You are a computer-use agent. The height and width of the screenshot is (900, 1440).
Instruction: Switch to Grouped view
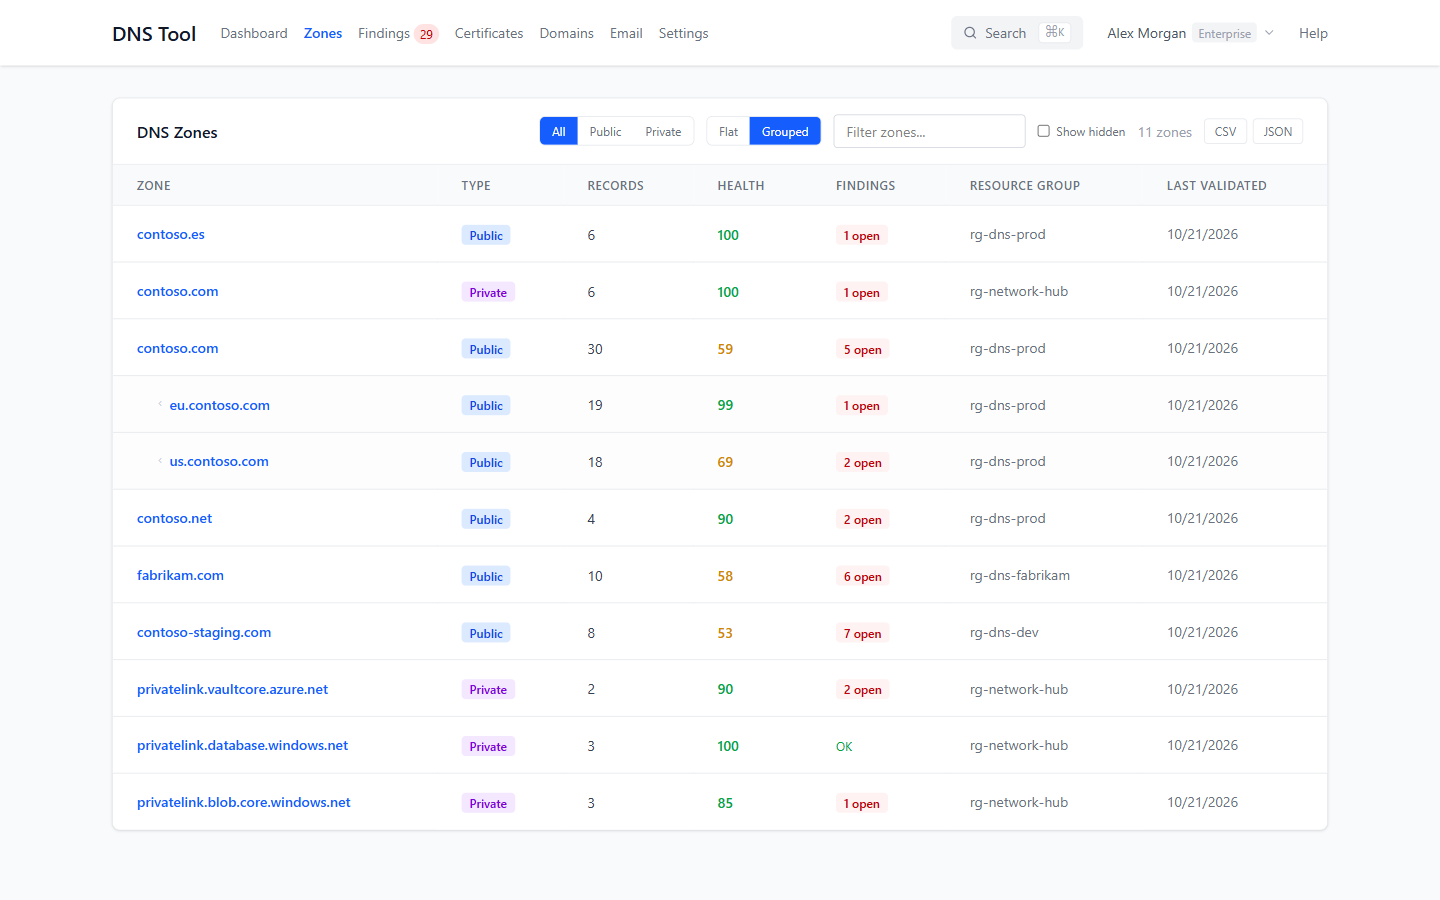point(785,131)
